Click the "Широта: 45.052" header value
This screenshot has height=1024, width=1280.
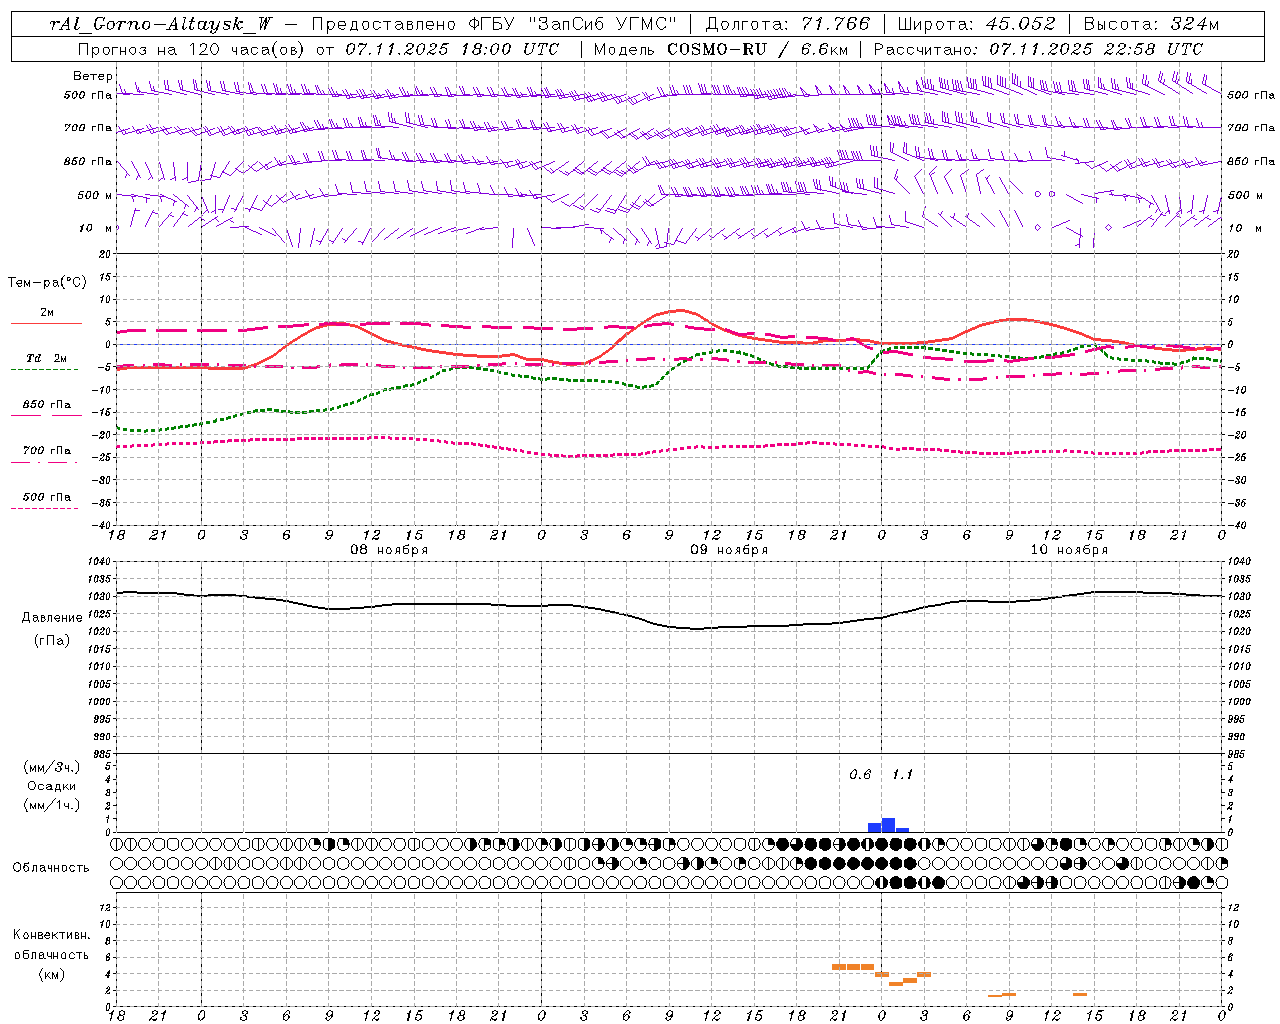(976, 24)
